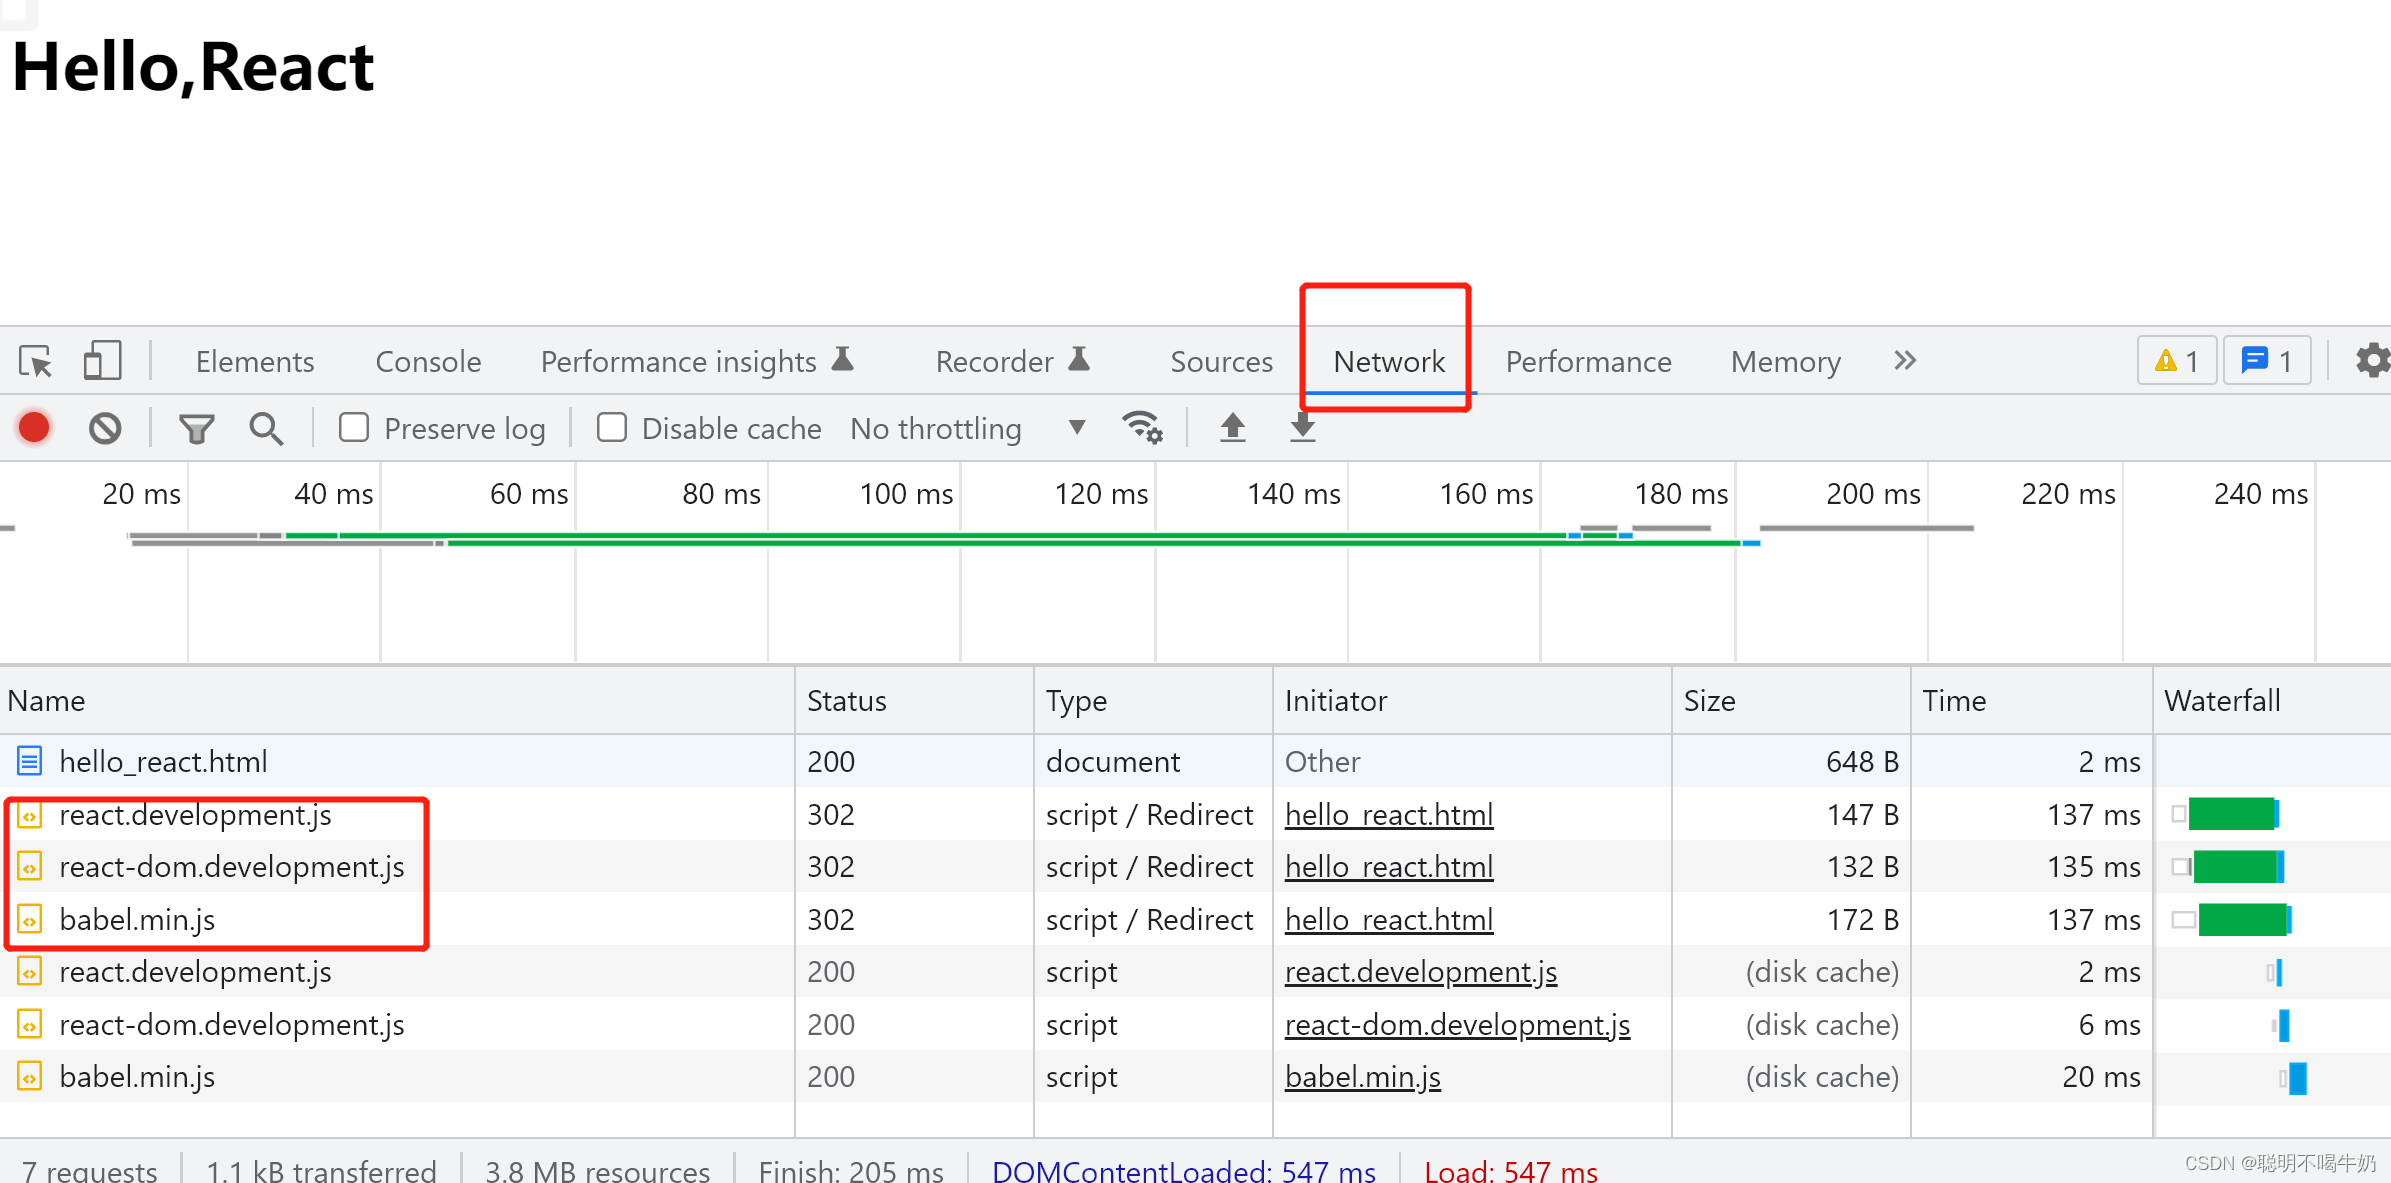This screenshot has height=1183, width=2391.
Task: Open hello_react.html initiator link for 172 B row
Action: 1389,919
